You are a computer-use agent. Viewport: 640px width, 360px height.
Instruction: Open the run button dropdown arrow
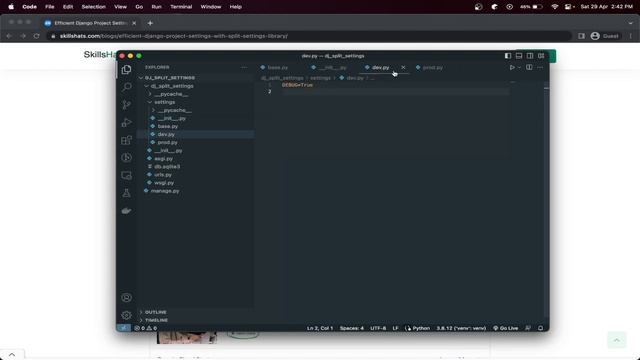519,67
